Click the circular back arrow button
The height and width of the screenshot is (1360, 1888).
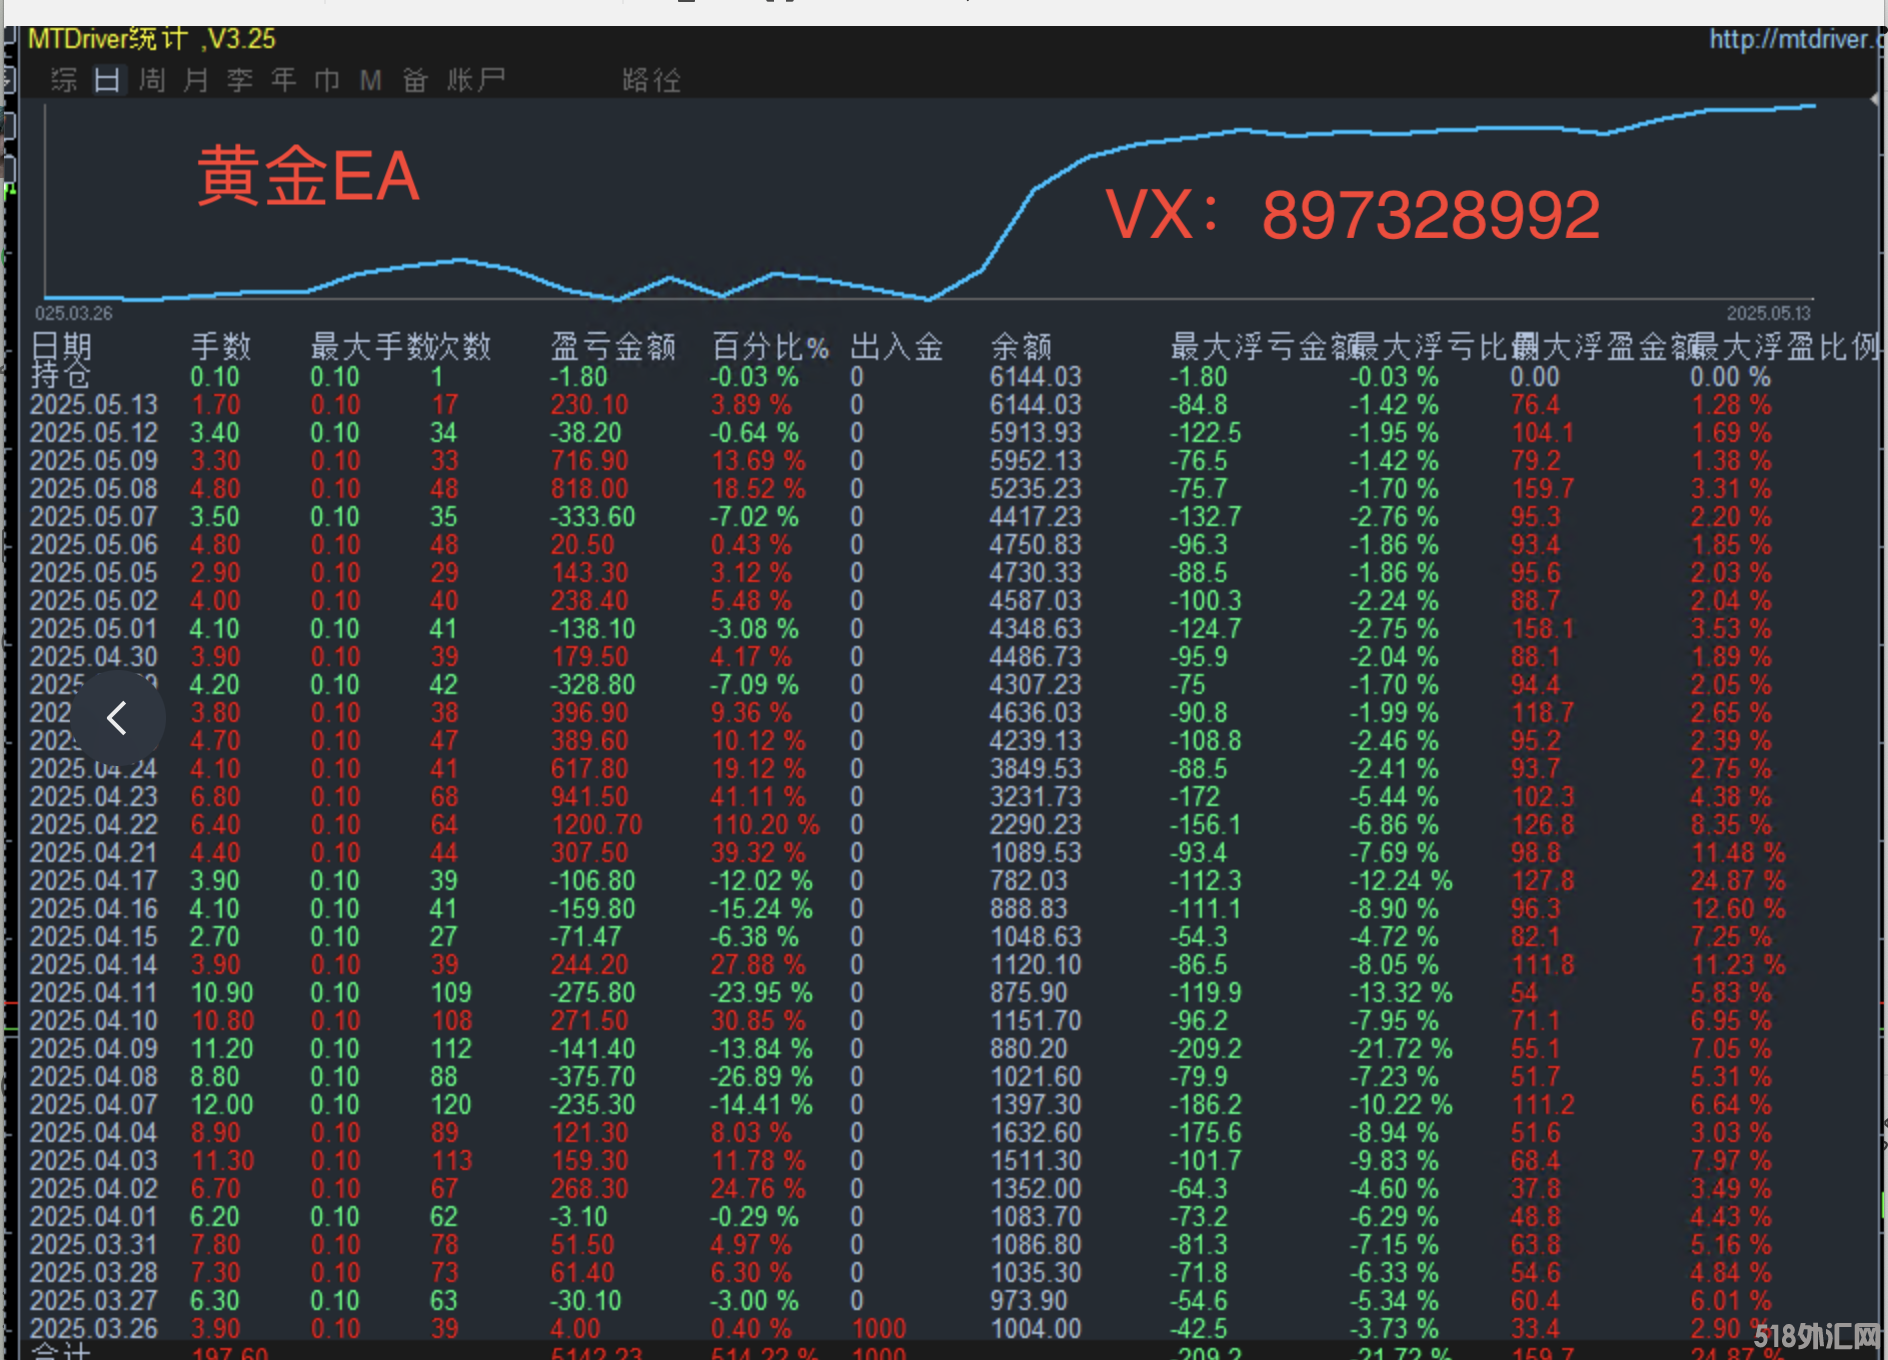(117, 717)
